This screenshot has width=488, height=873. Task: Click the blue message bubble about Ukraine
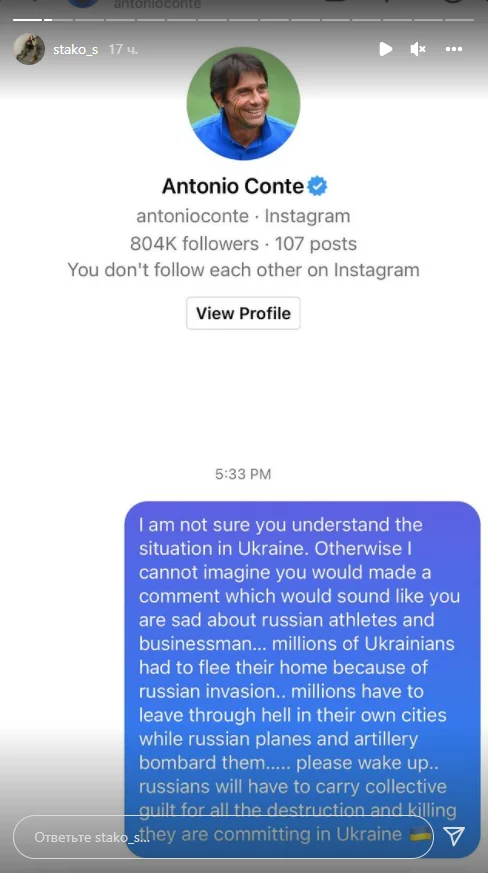click(302, 679)
